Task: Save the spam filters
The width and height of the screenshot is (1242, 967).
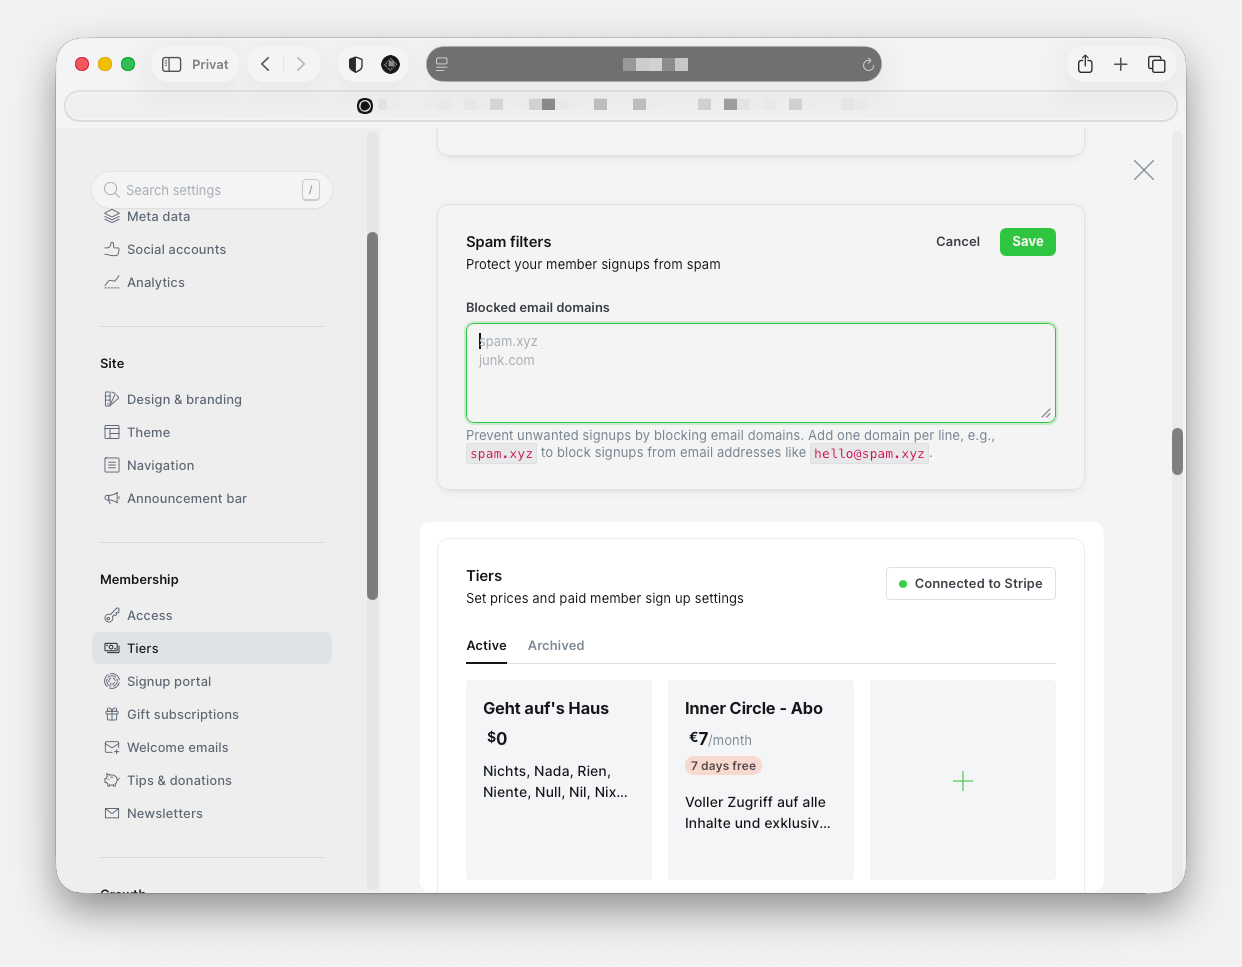Action: click(x=1028, y=241)
